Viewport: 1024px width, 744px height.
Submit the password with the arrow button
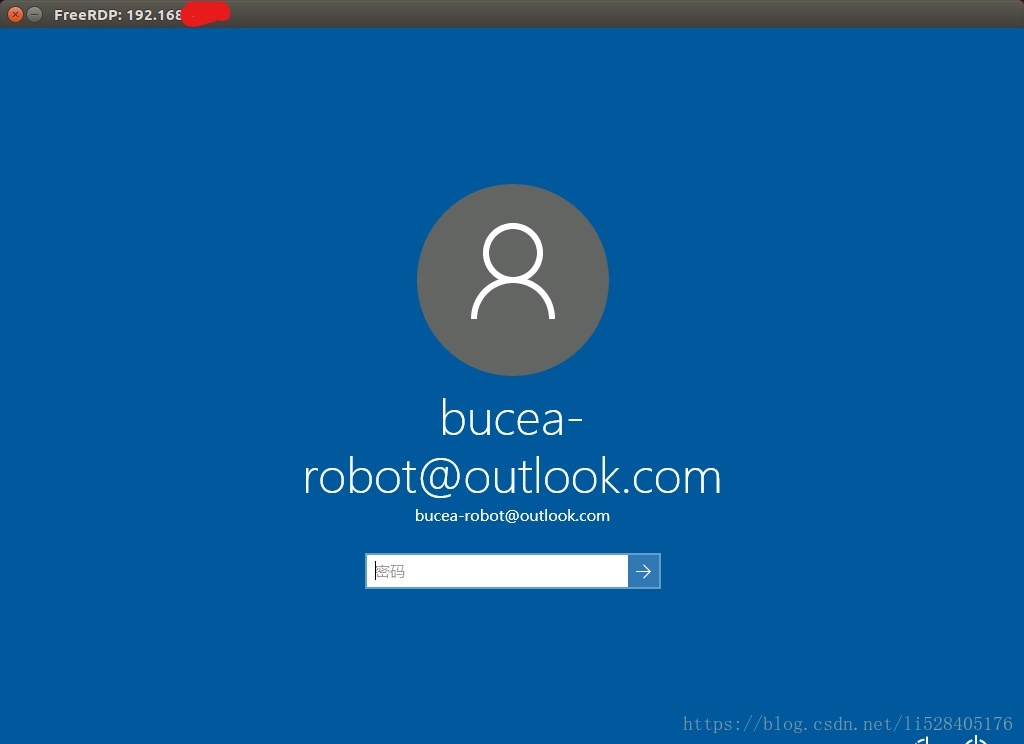(644, 571)
